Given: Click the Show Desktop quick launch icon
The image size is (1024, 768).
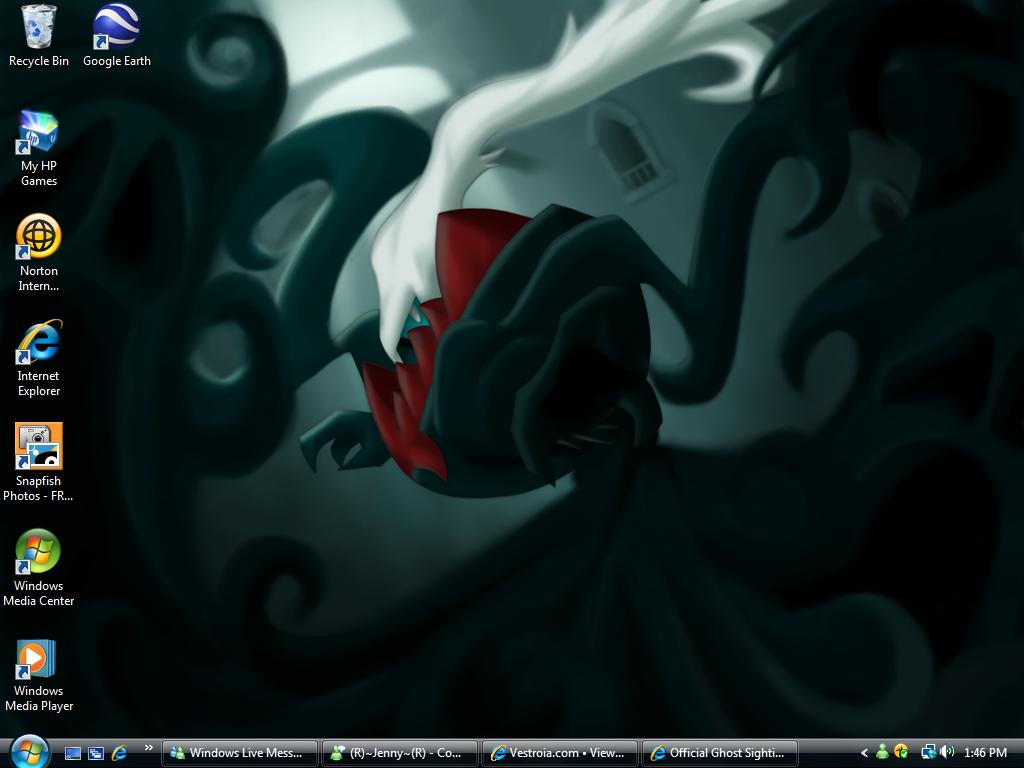Looking at the screenshot, I should tap(72, 753).
